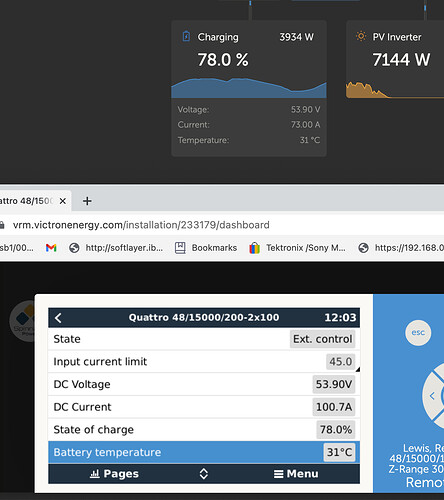Click the 7144 W PV Inverter value
This screenshot has width=444, height=500.
click(x=401, y=60)
